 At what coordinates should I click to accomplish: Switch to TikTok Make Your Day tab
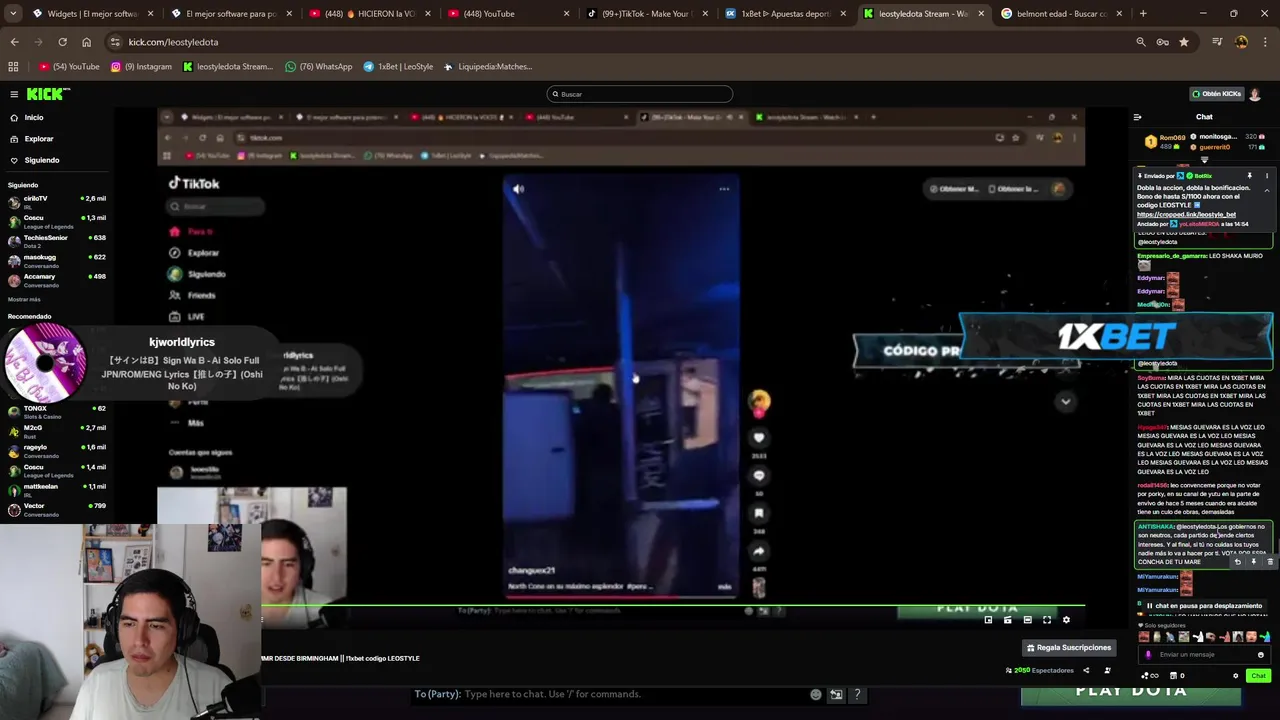point(645,14)
